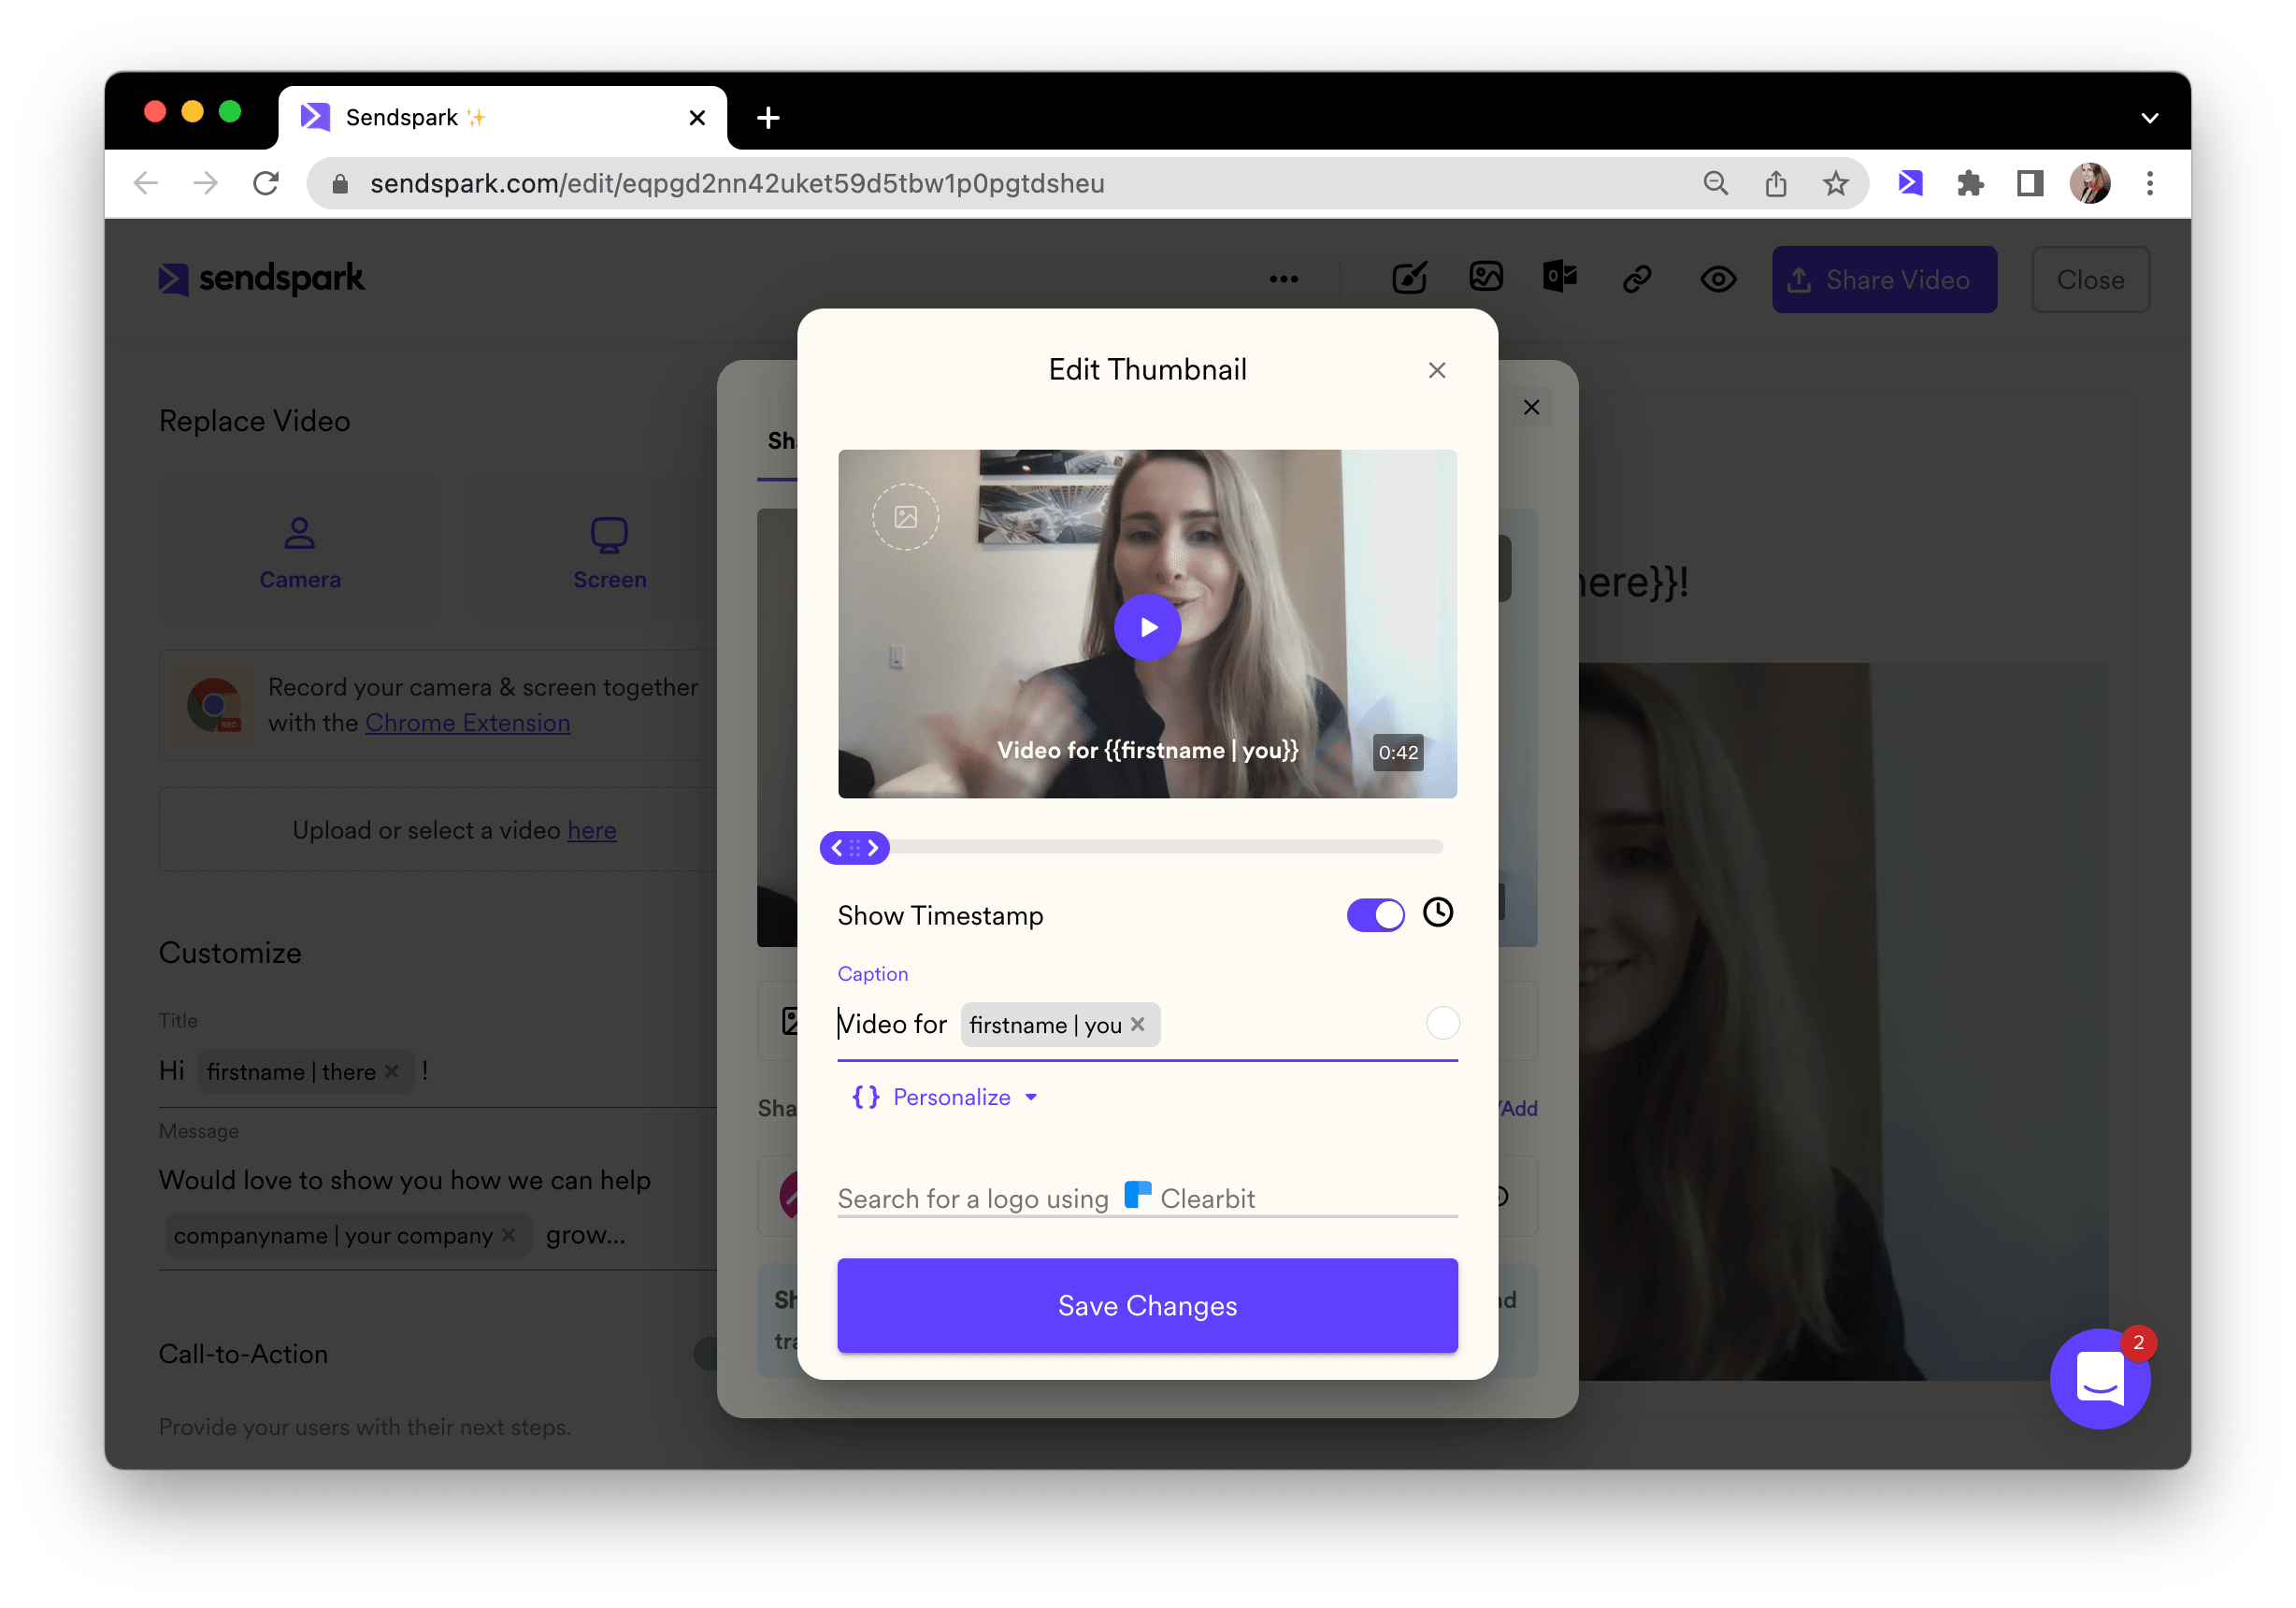The height and width of the screenshot is (1608, 2296).
Task: Click the Save Changes button
Action: pos(1147,1305)
